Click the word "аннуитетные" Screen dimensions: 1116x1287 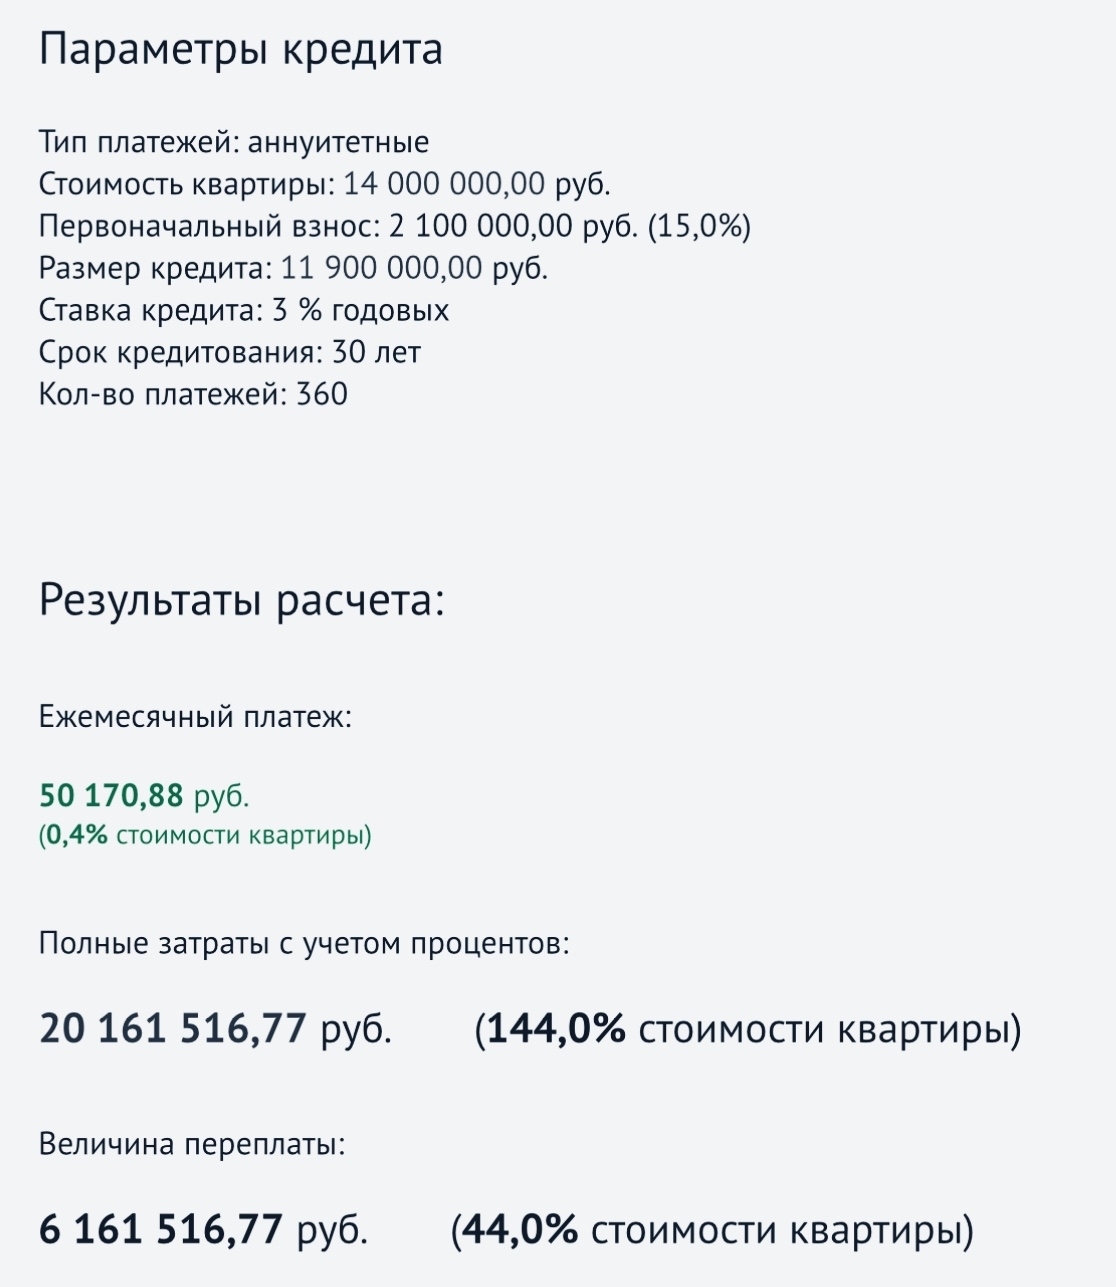(338, 142)
